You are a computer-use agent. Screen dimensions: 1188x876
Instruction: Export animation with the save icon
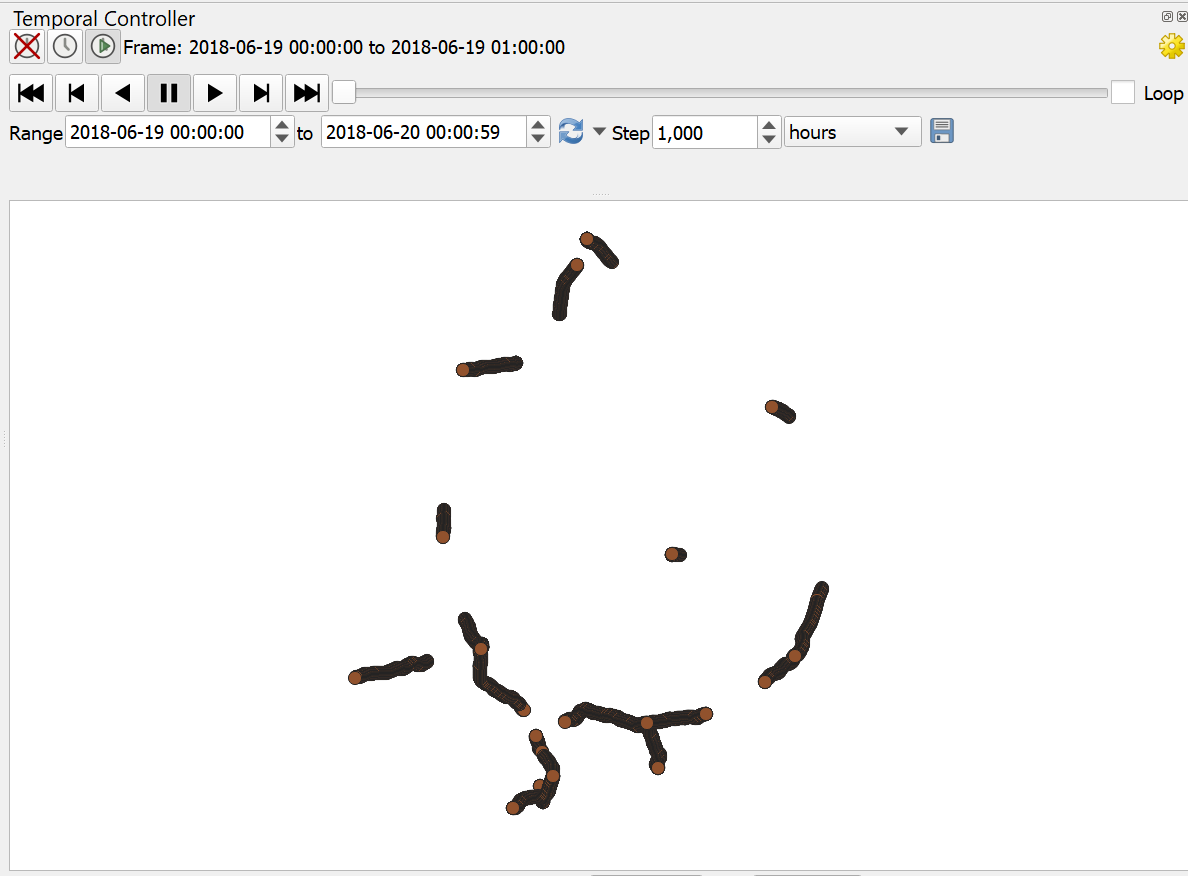coord(942,131)
